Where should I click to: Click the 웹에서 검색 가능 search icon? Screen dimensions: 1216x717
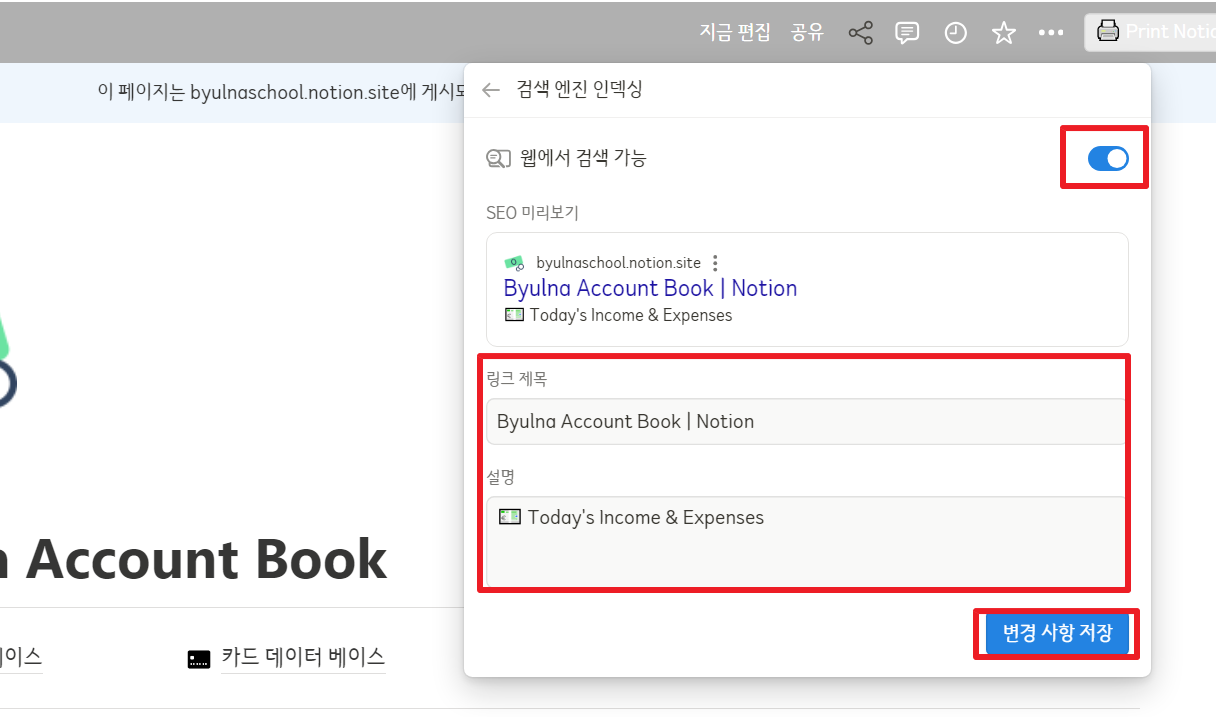[x=498, y=158]
